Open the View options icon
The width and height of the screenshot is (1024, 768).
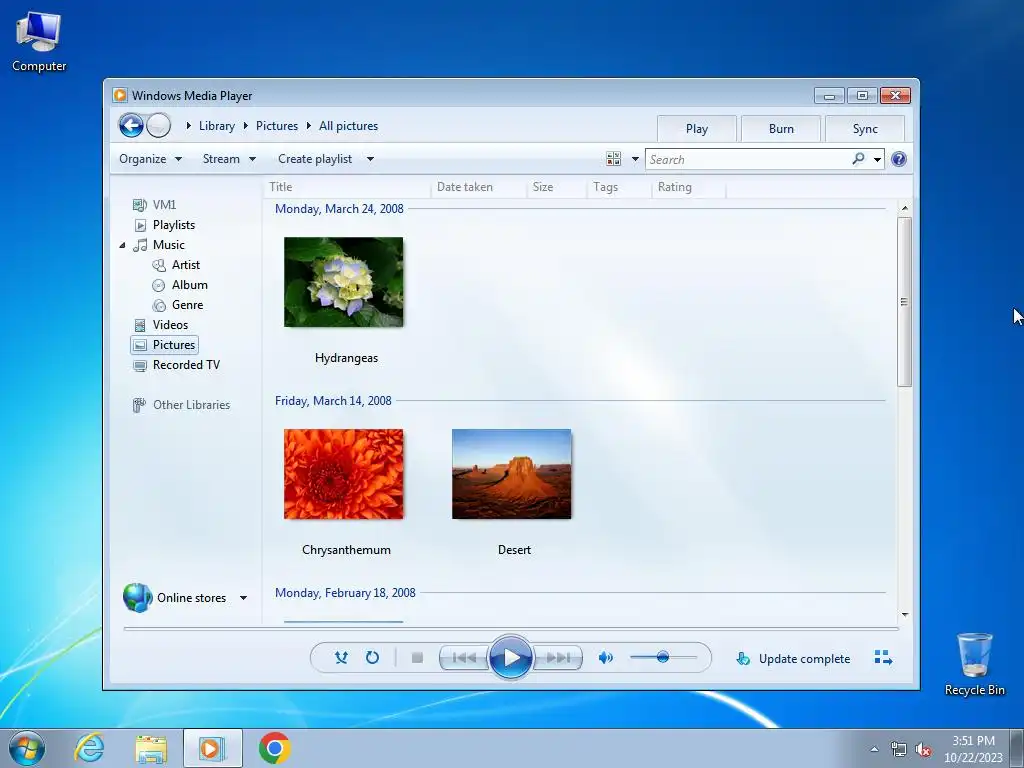coord(613,159)
